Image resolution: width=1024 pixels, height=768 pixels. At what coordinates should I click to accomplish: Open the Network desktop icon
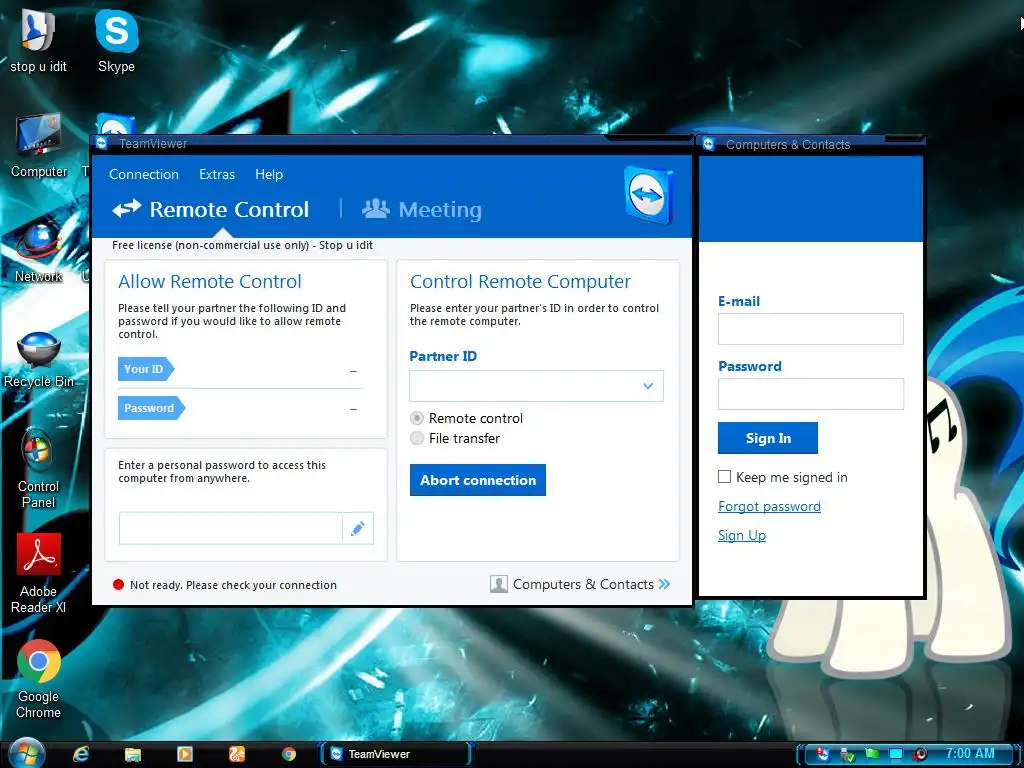pos(39,251)
